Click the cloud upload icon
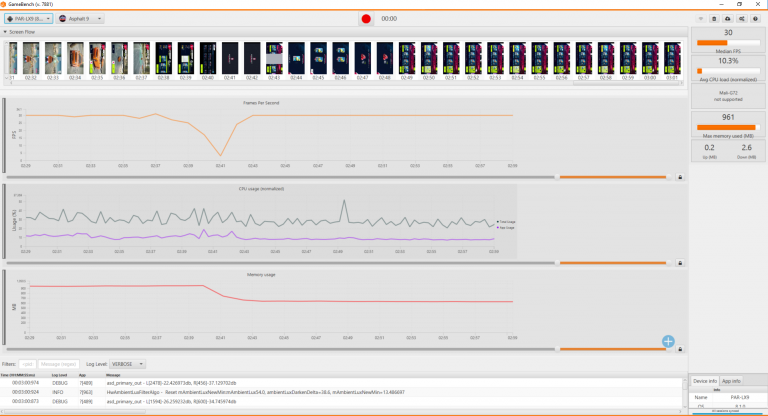The image size is (768, 416). pyautogui.click(x=728, y=19)
